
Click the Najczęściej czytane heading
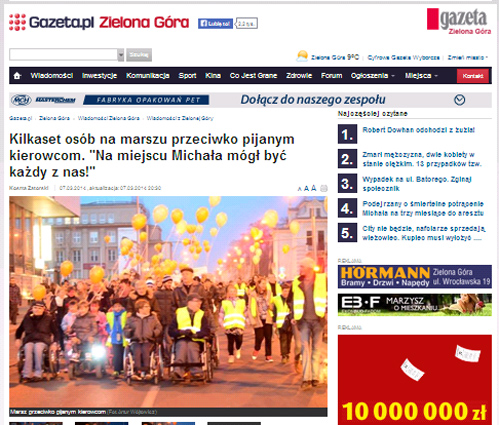click(x=372, y=114)
